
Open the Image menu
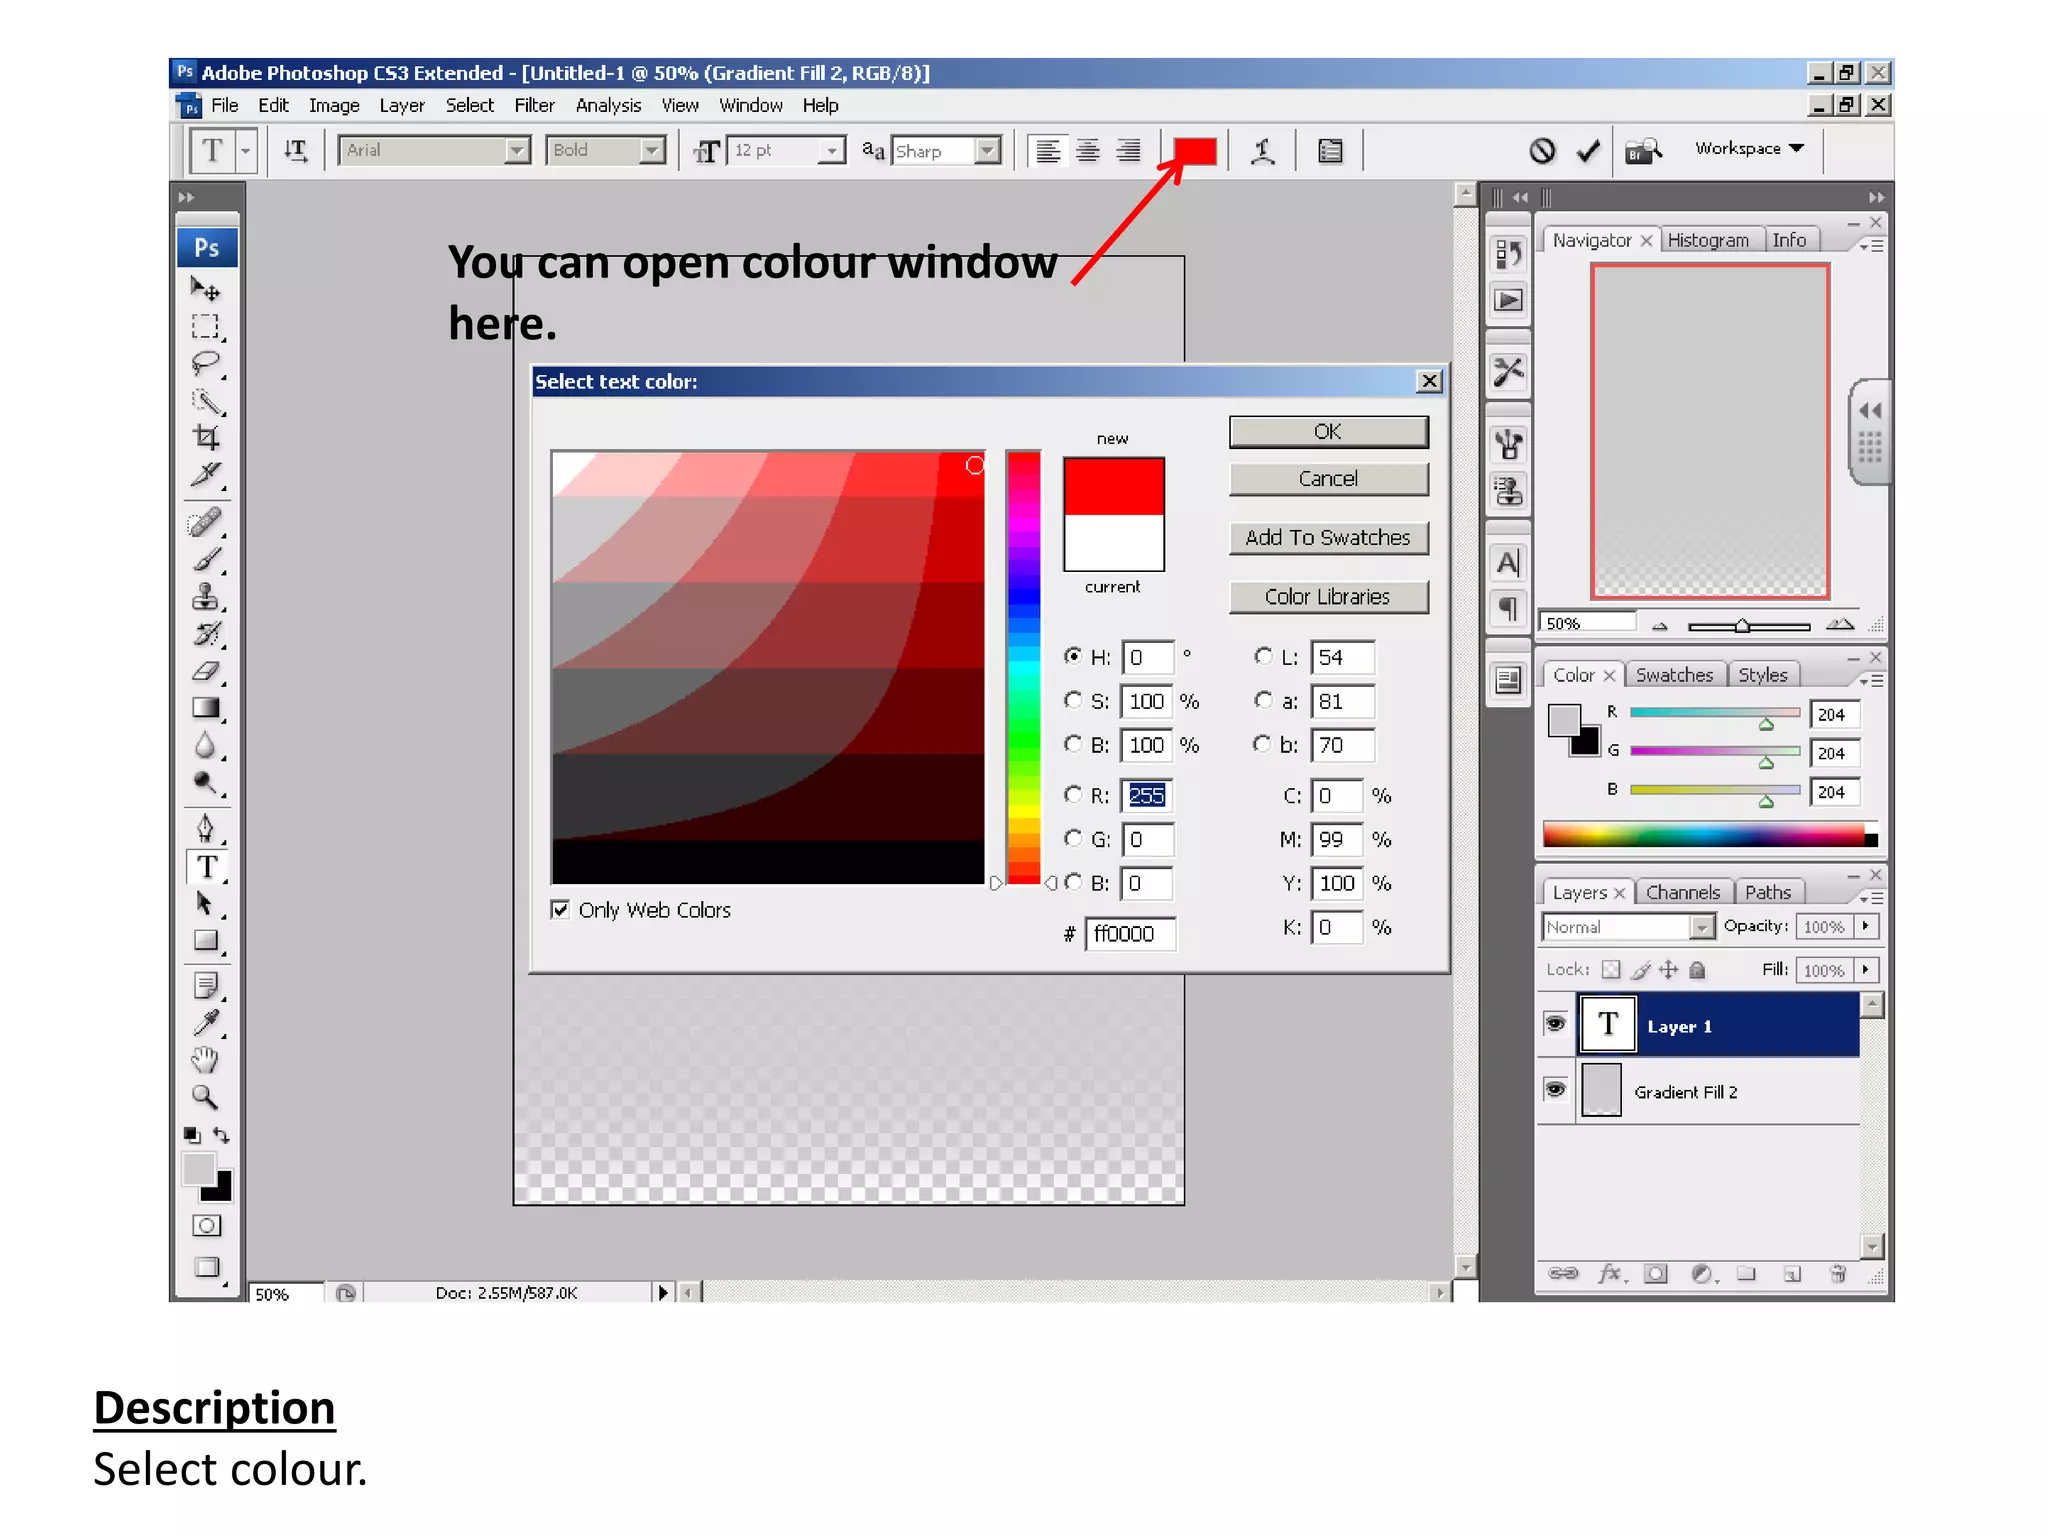pyautogui.click(x=334, y=105)
